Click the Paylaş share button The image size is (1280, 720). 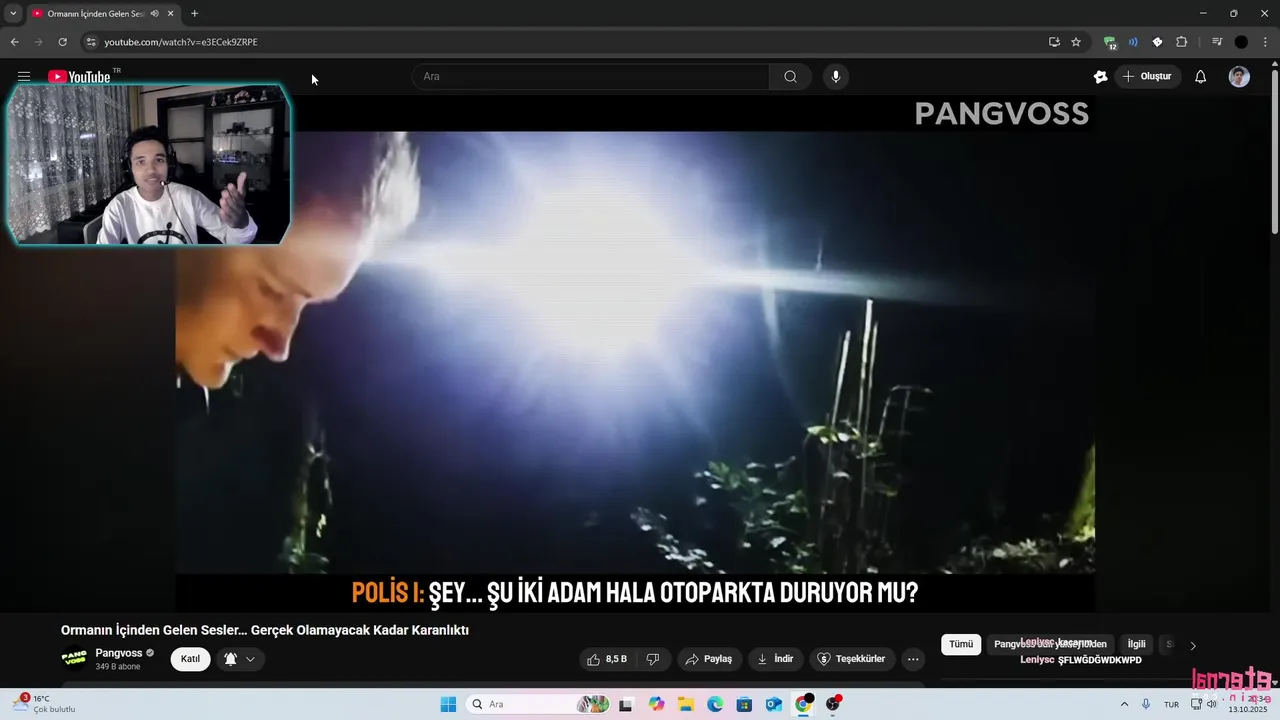click(709, 659)
